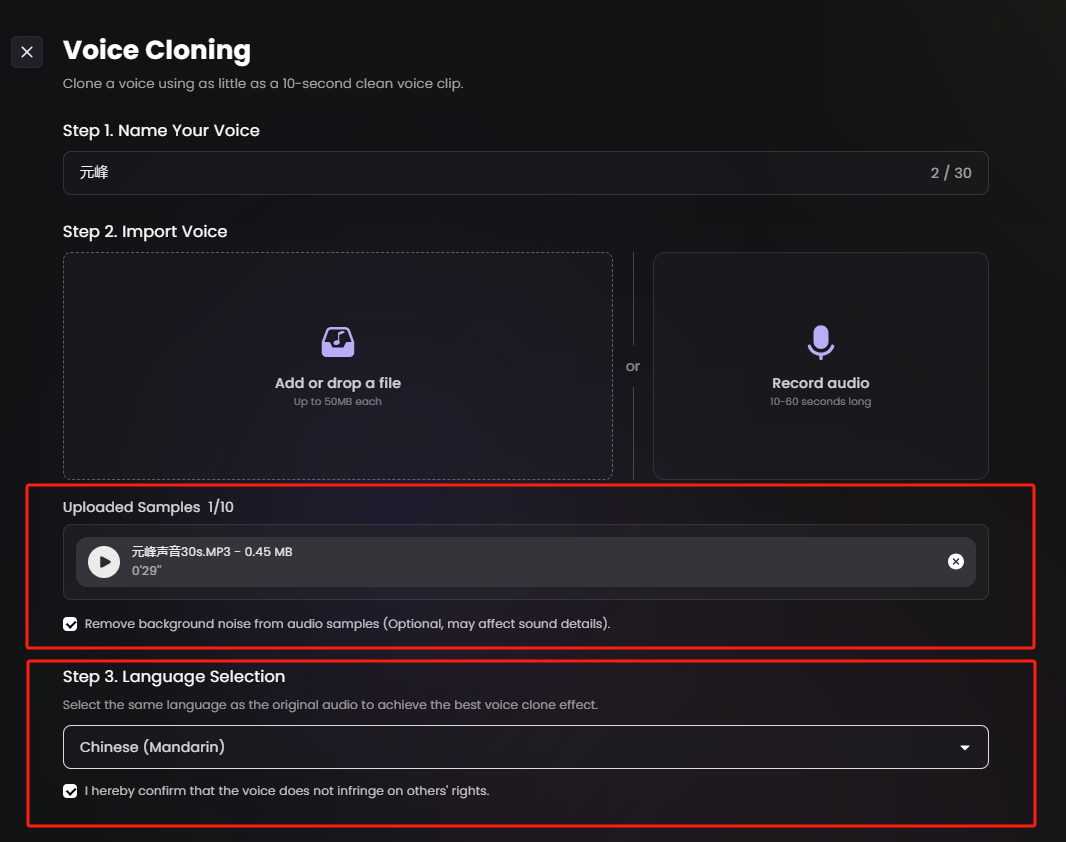Toggle remove background noise checkbox
This screenshot has width=1066, height=842.
[x=70, y=624]
